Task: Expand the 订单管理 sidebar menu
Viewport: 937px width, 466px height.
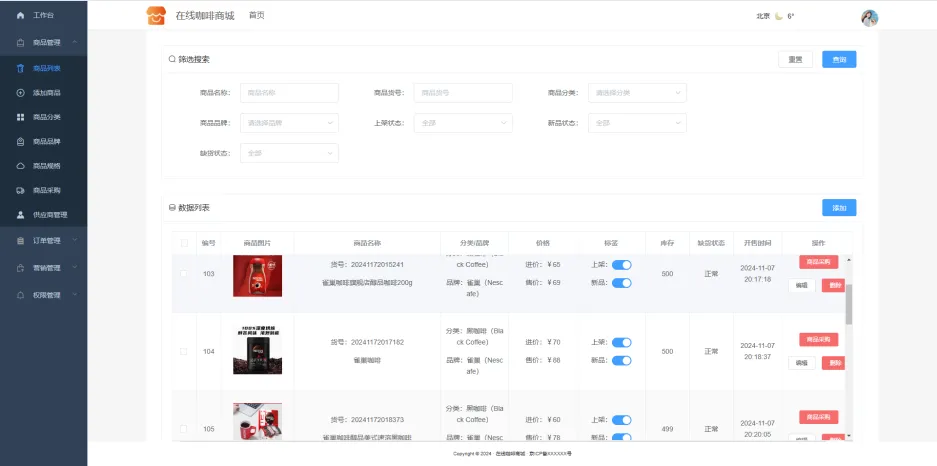Action: (44, 241)
